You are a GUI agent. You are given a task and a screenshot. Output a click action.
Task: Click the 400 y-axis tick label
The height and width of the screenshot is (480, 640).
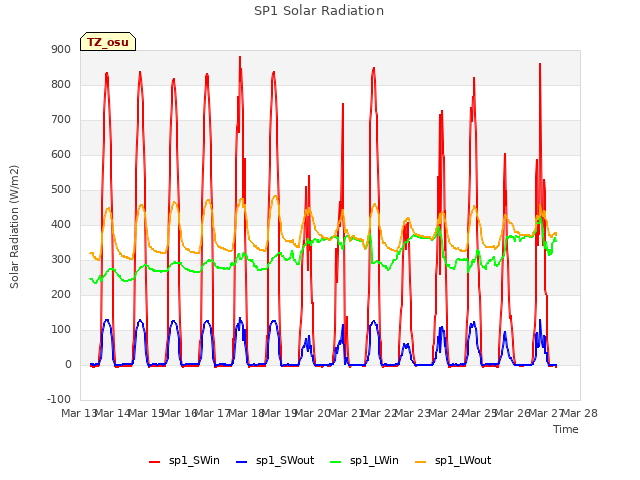pyautogui.click(x=61, y=224)
